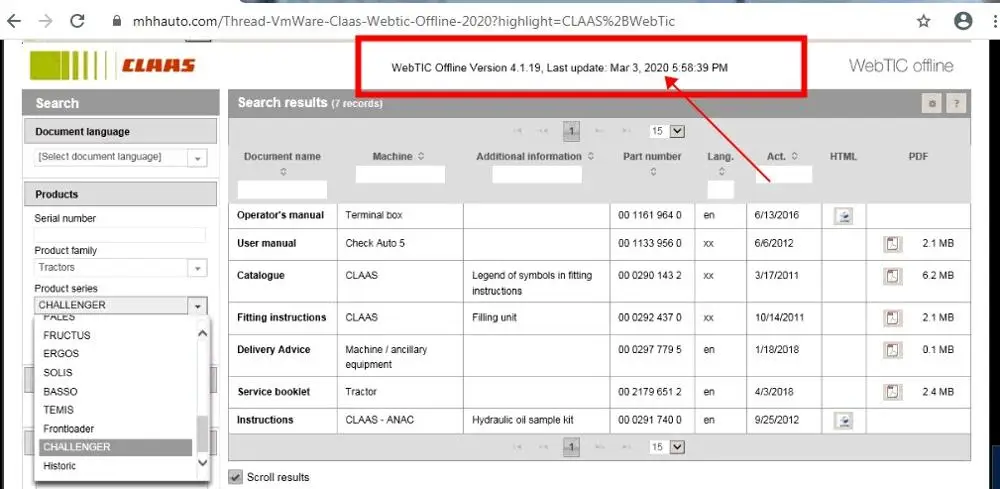Bookmark this page with the star icon
This screenshot has width=1000, height=489.
point(923,21)
